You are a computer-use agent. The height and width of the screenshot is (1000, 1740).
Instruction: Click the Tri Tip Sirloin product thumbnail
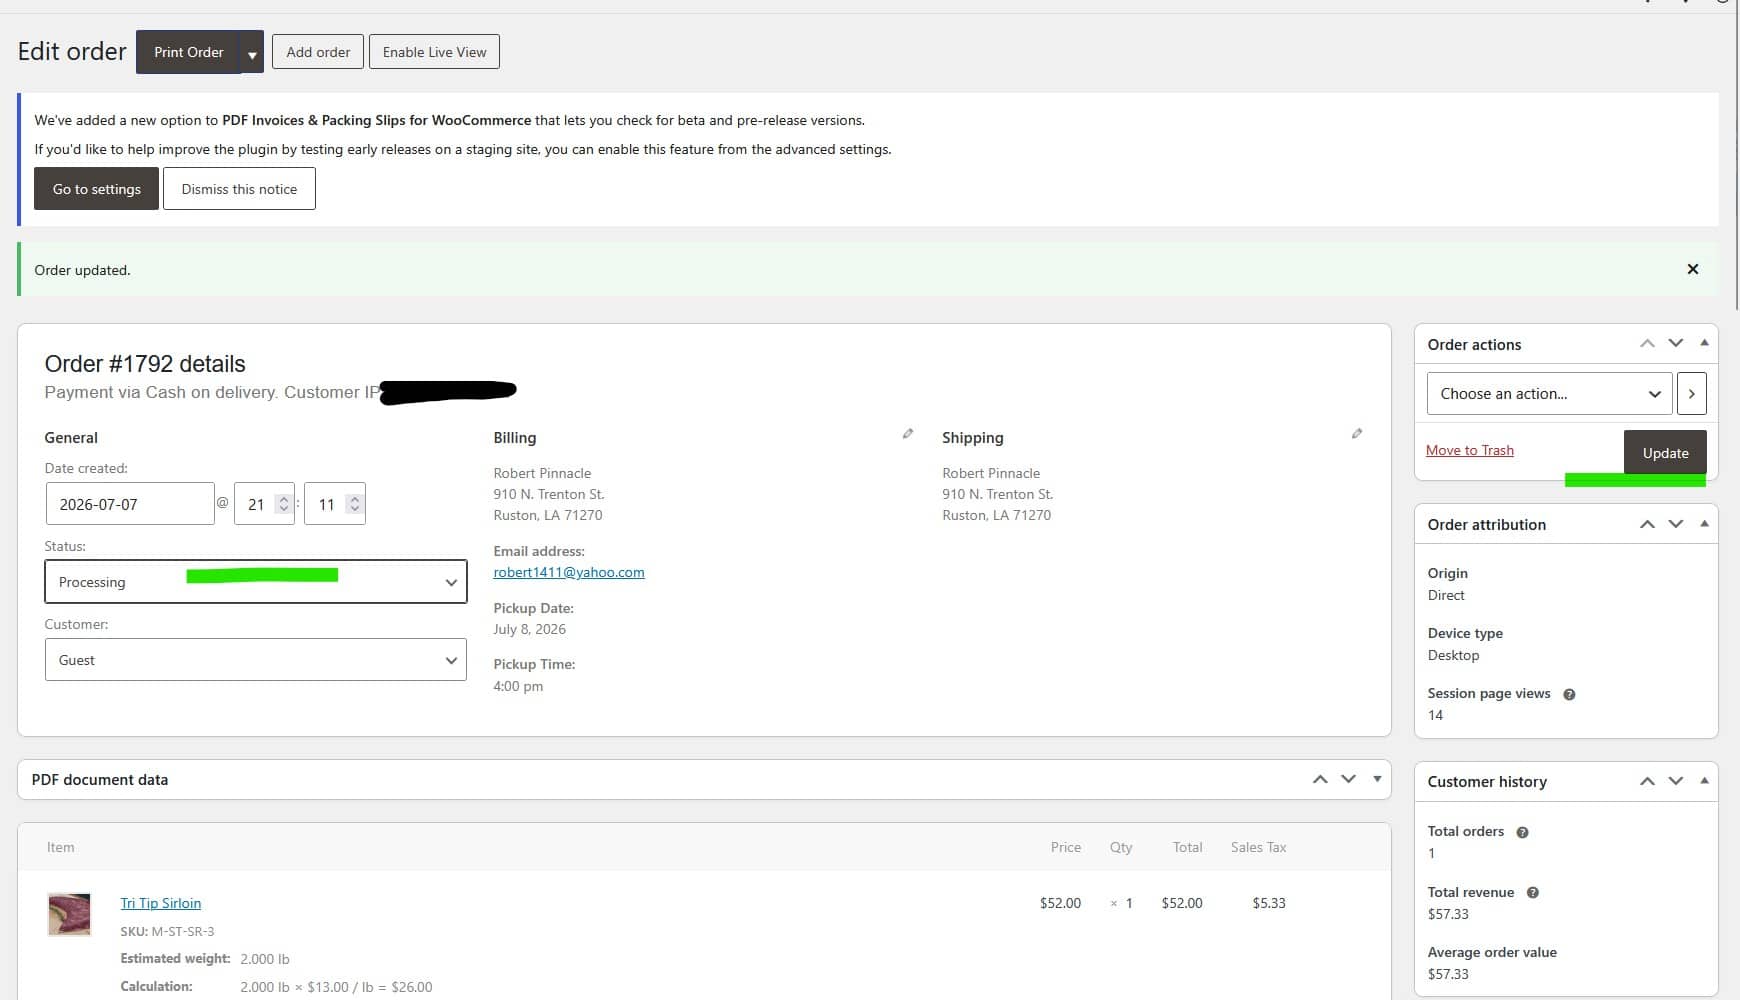point(69,915)
